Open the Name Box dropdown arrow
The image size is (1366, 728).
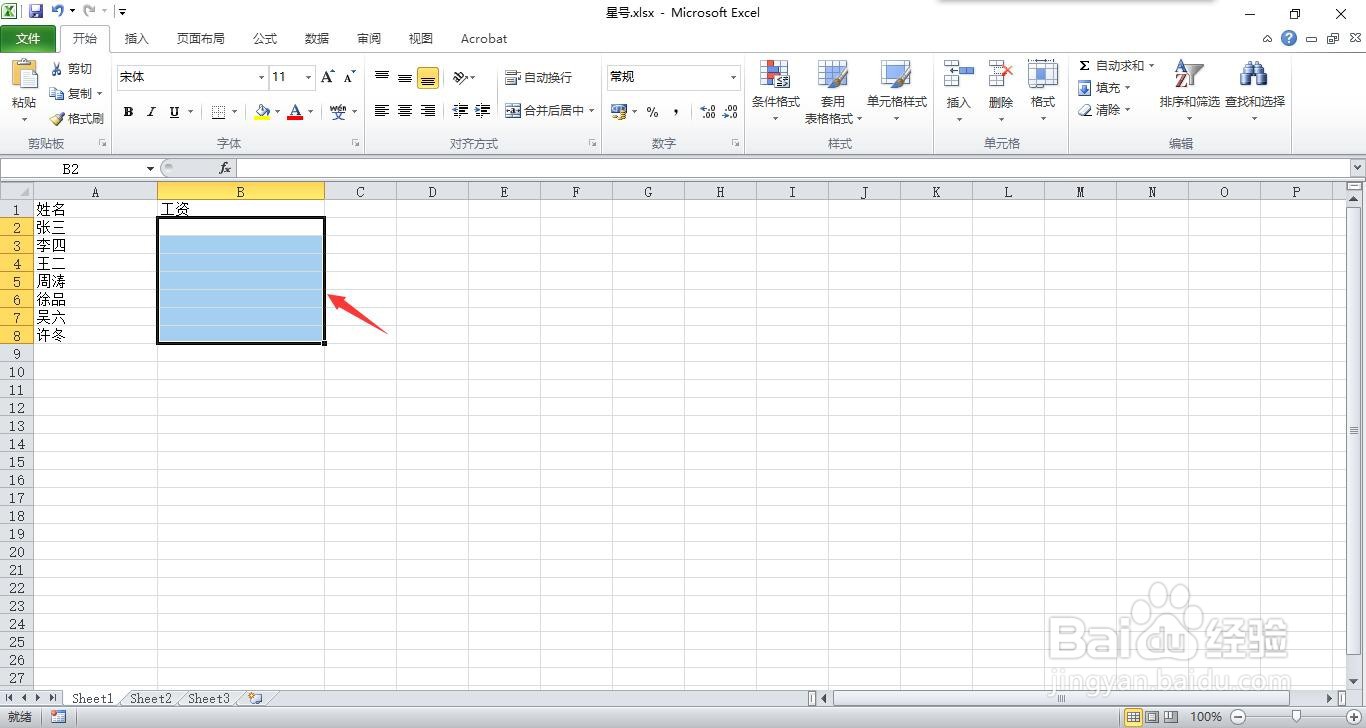[151, 168]
